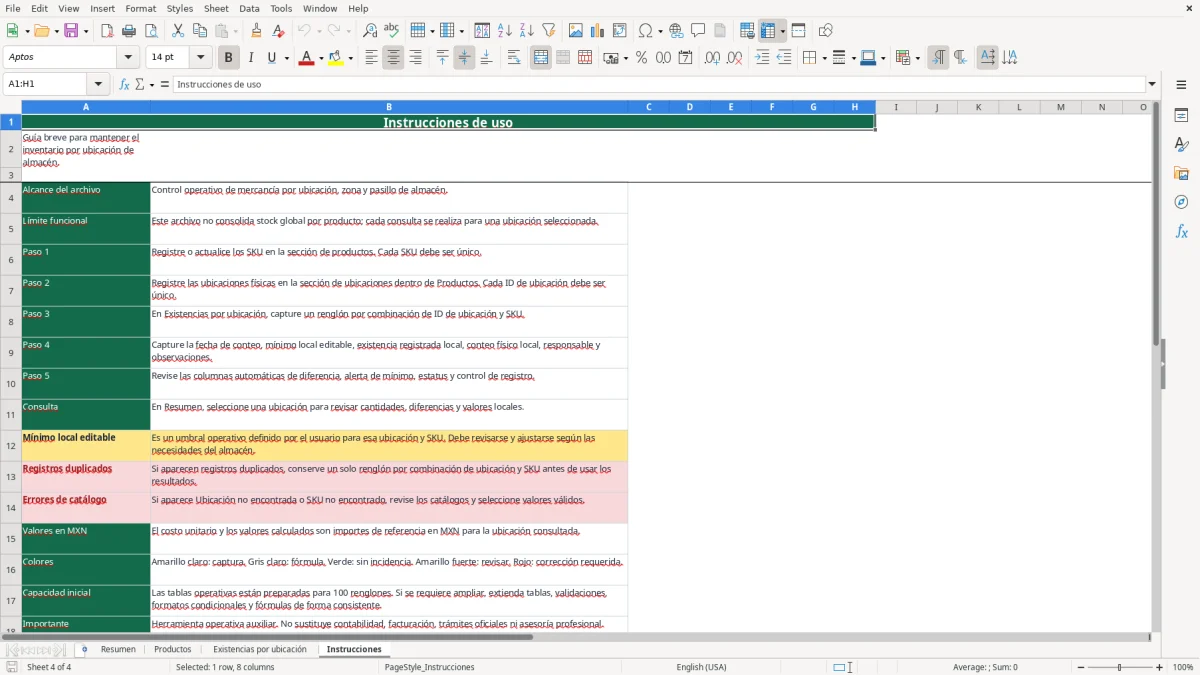The width and height of the screenshot is (1200, 675).
Task: Click the vertical scrollbar
Action: click(1156, 365)
